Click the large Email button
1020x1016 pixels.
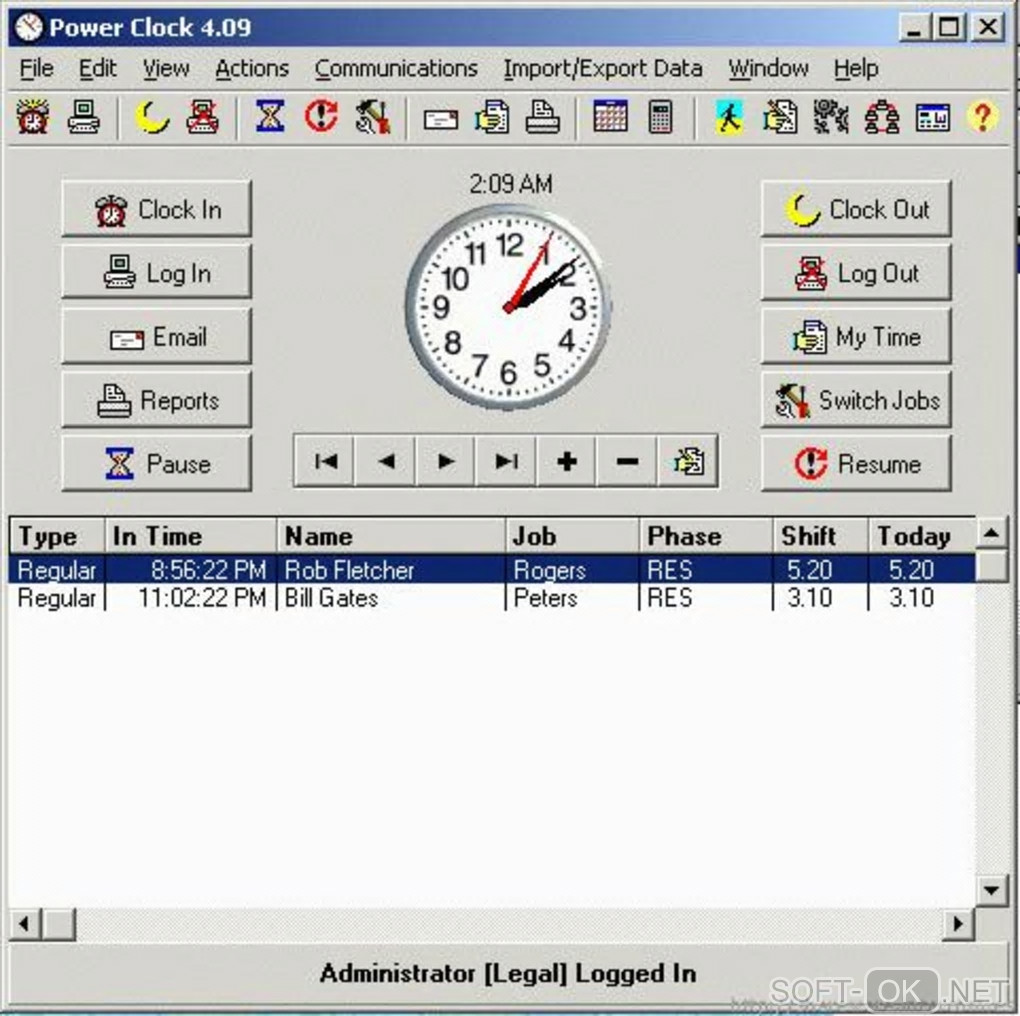(156, 336)
